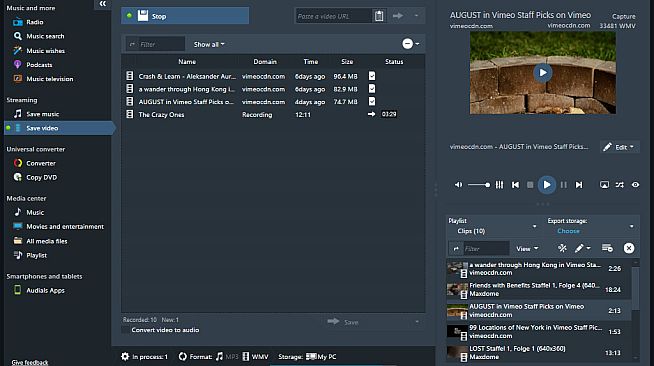Open the Show all dropdown
654x366 pixels.
[x=209, y=44]
